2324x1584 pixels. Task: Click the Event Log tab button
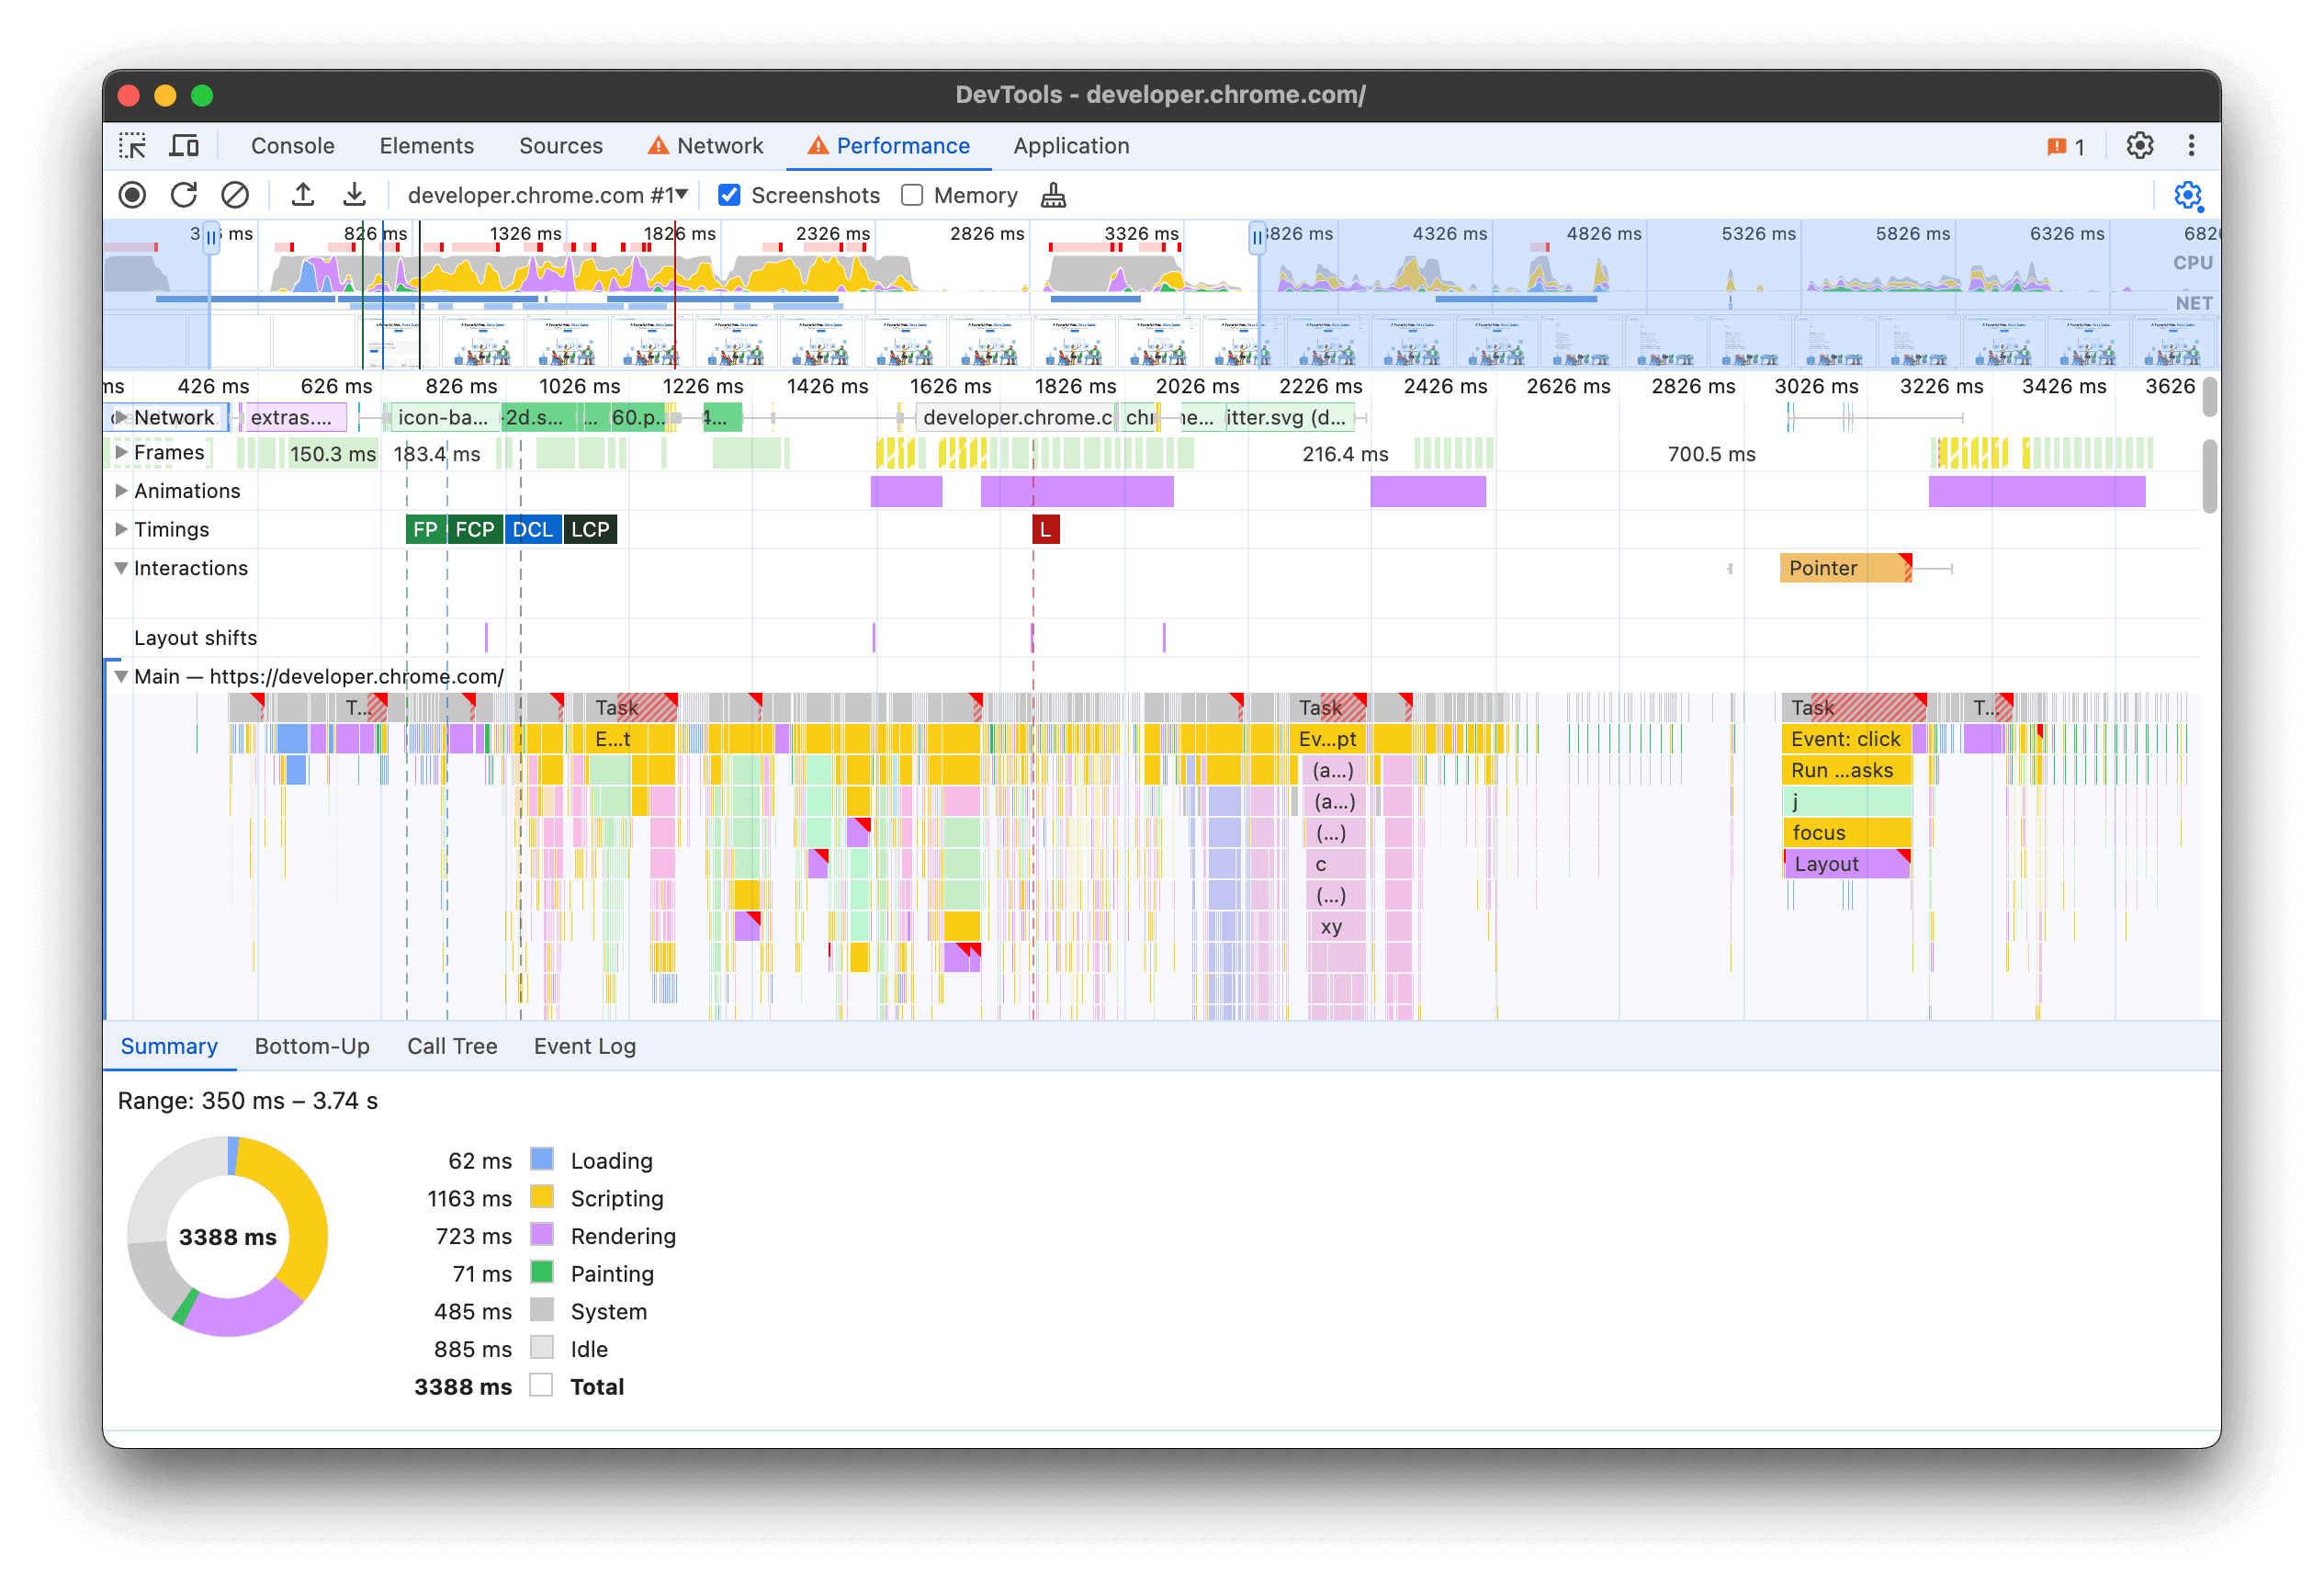tap(582, 1044)
